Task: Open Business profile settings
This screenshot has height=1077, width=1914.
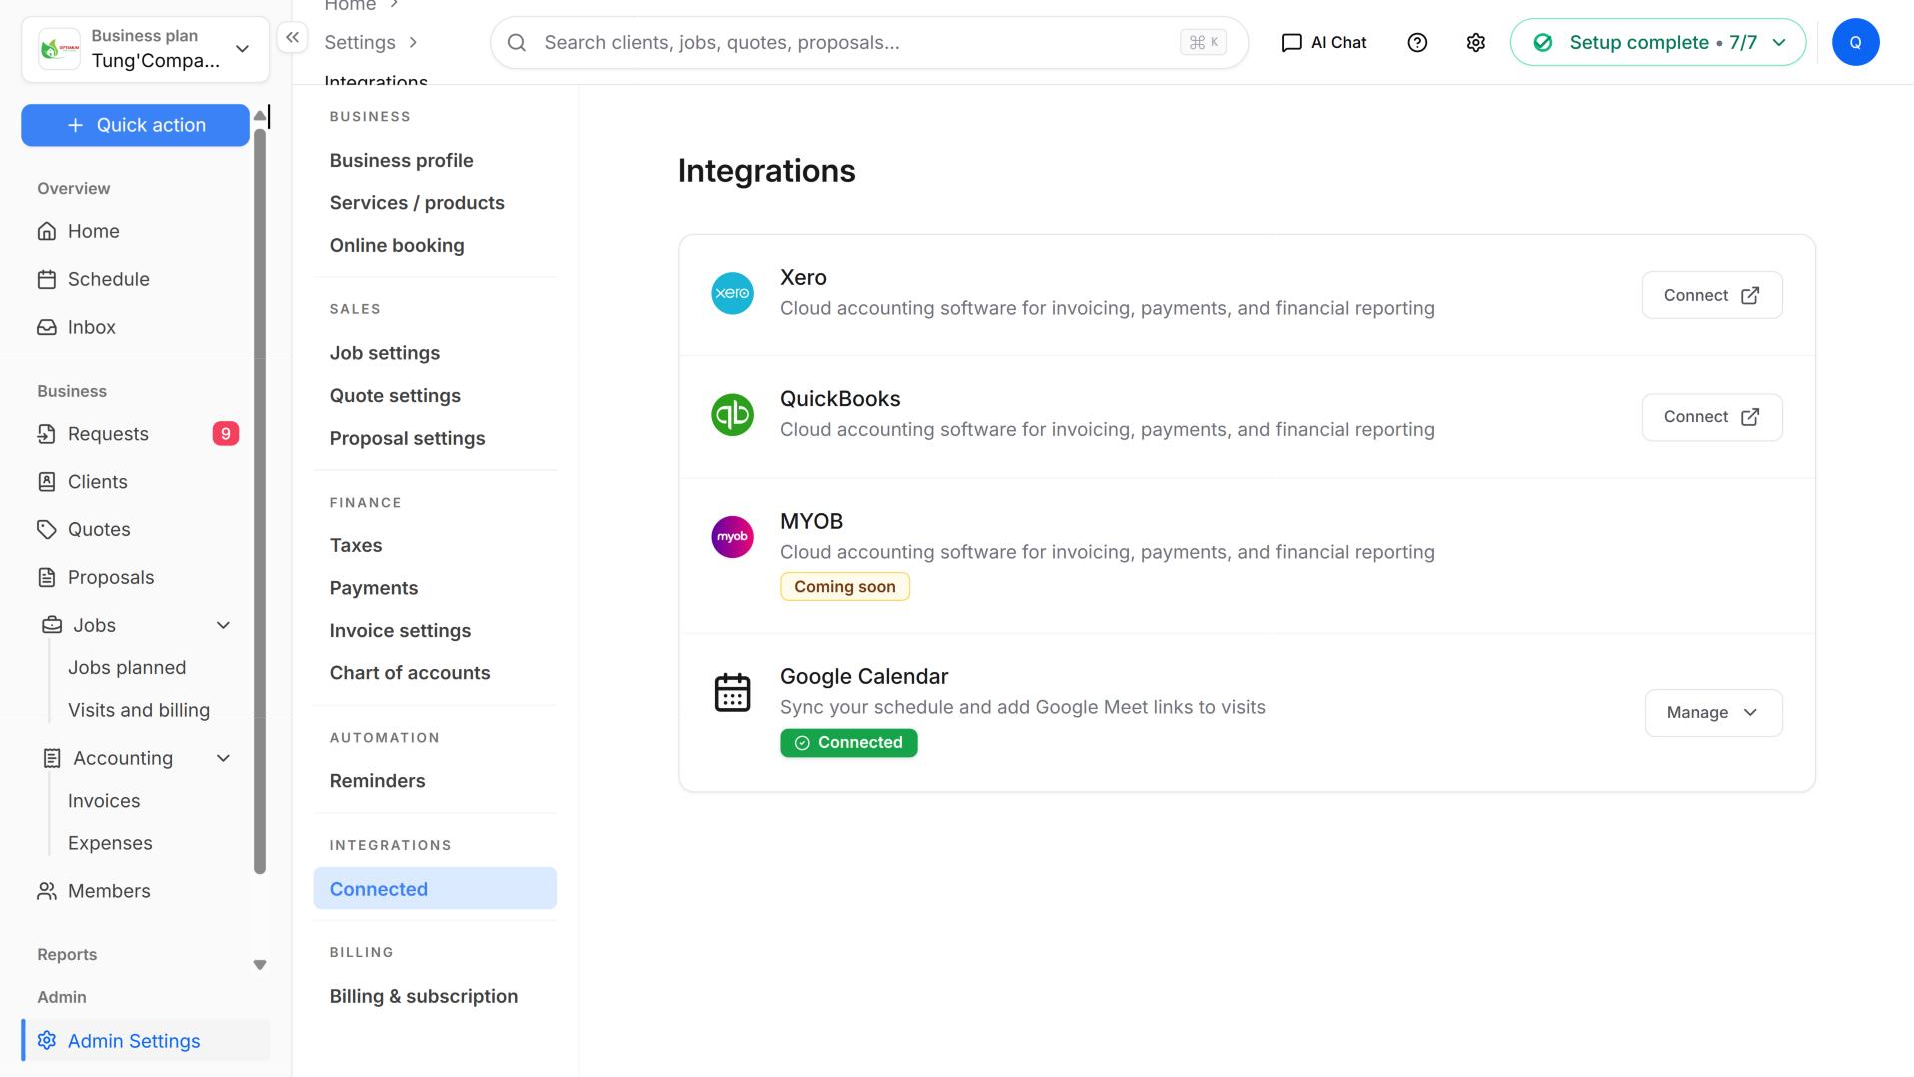Action: 401,160
